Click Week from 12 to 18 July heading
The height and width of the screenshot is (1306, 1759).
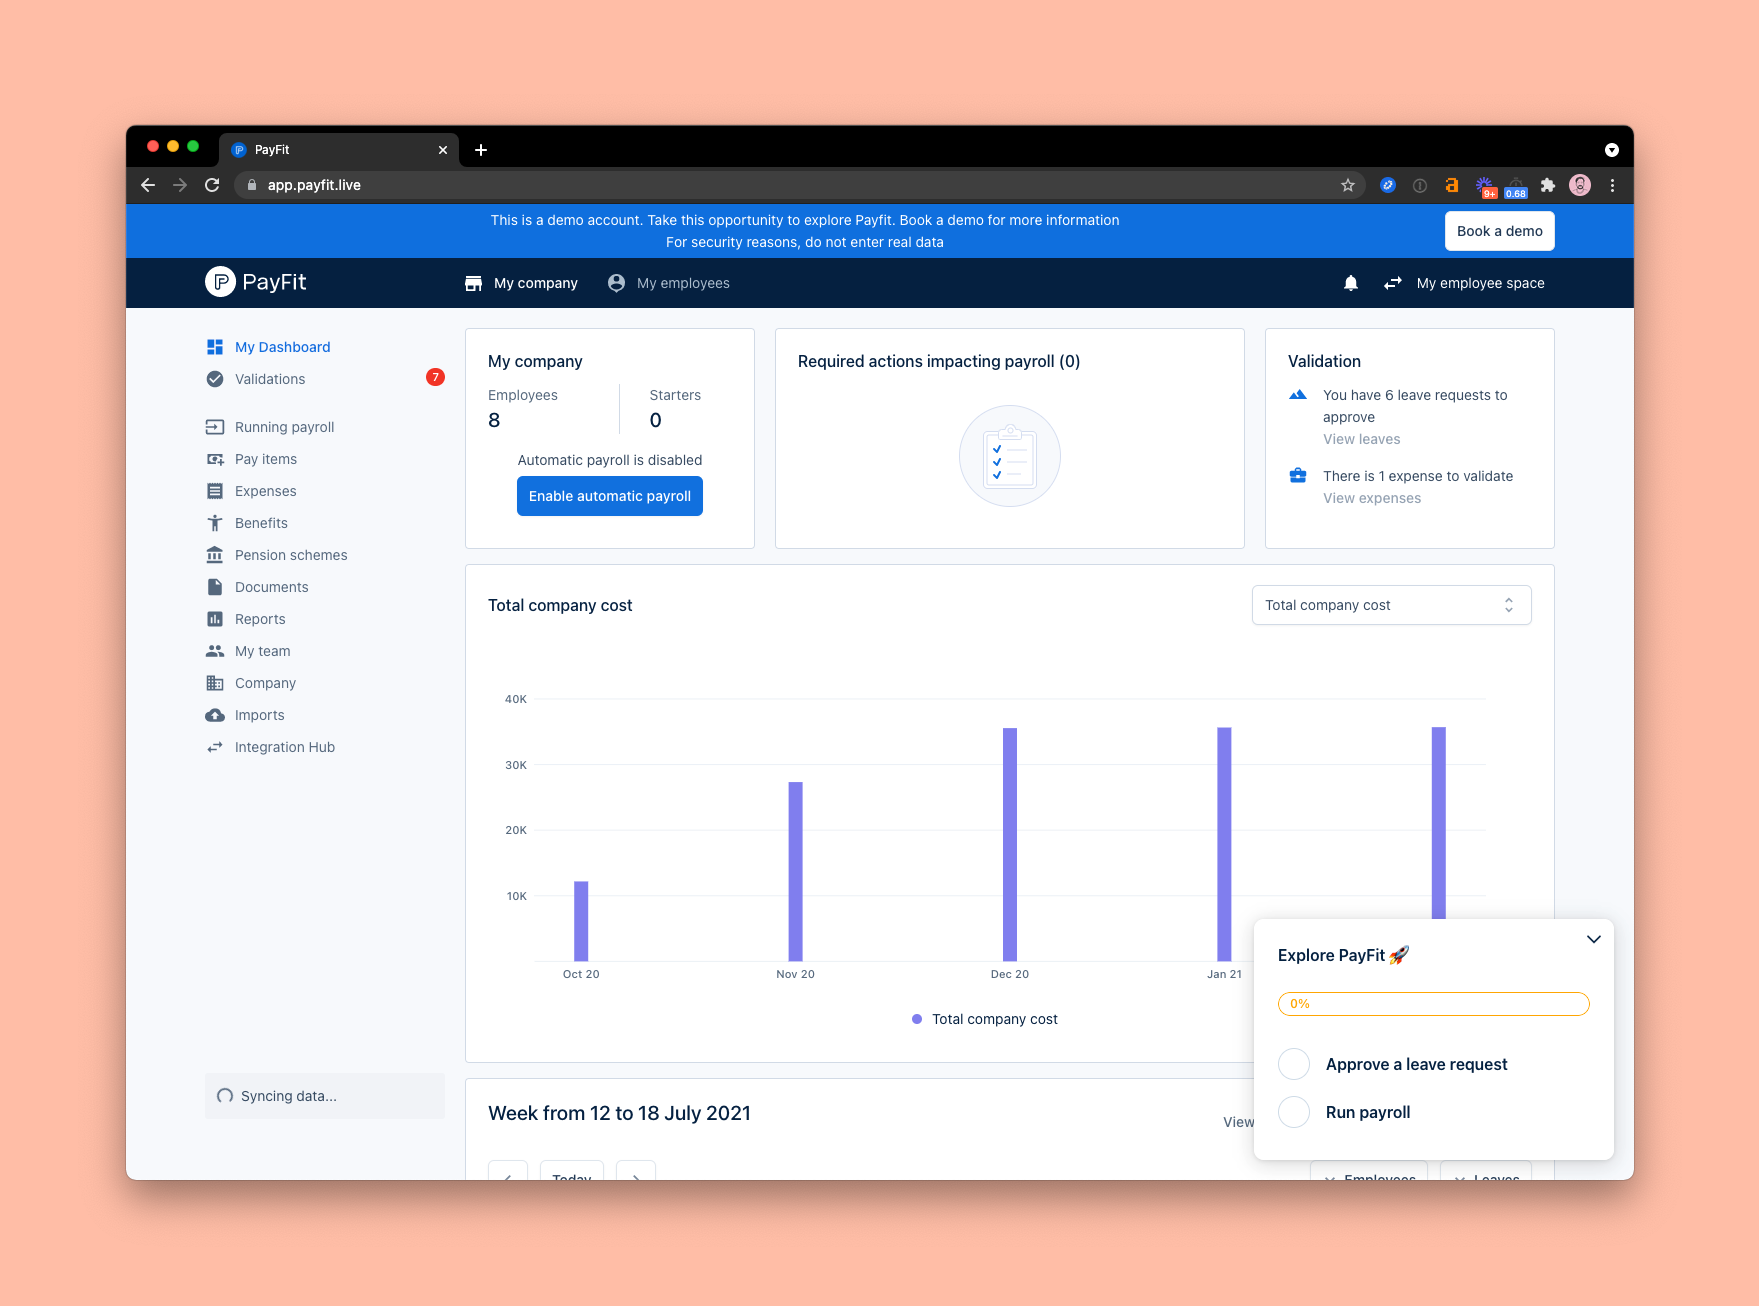619,1113
